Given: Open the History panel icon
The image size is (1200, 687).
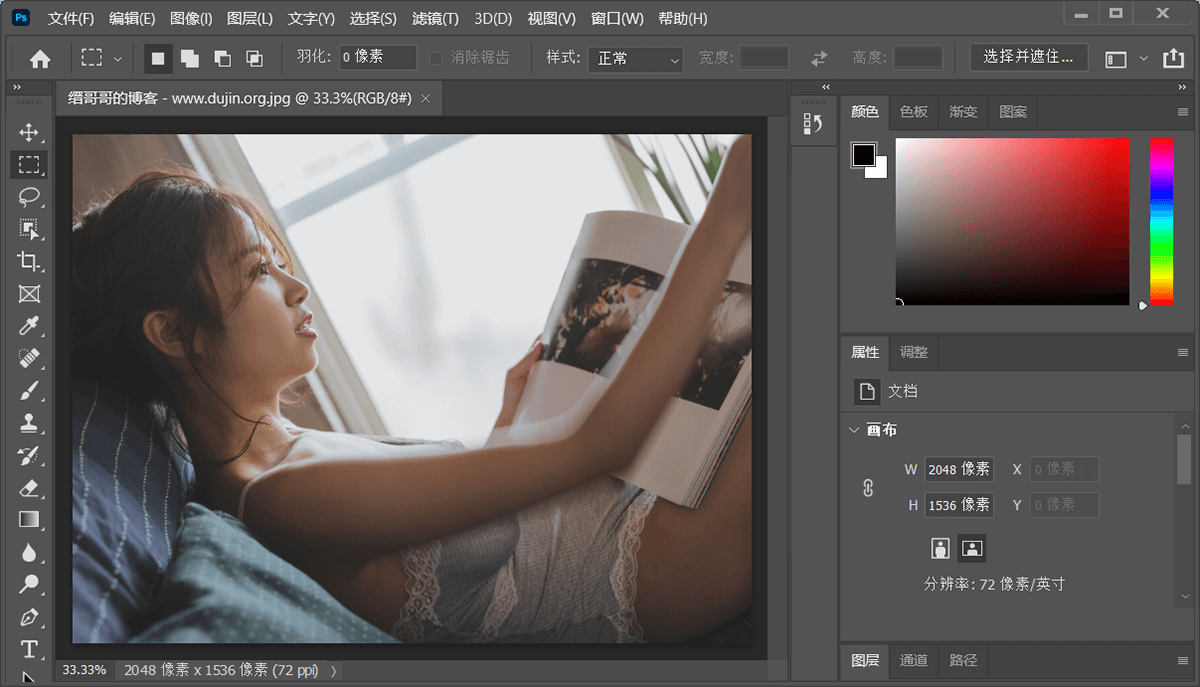Looking at the screenshot, I should (813, 124).
